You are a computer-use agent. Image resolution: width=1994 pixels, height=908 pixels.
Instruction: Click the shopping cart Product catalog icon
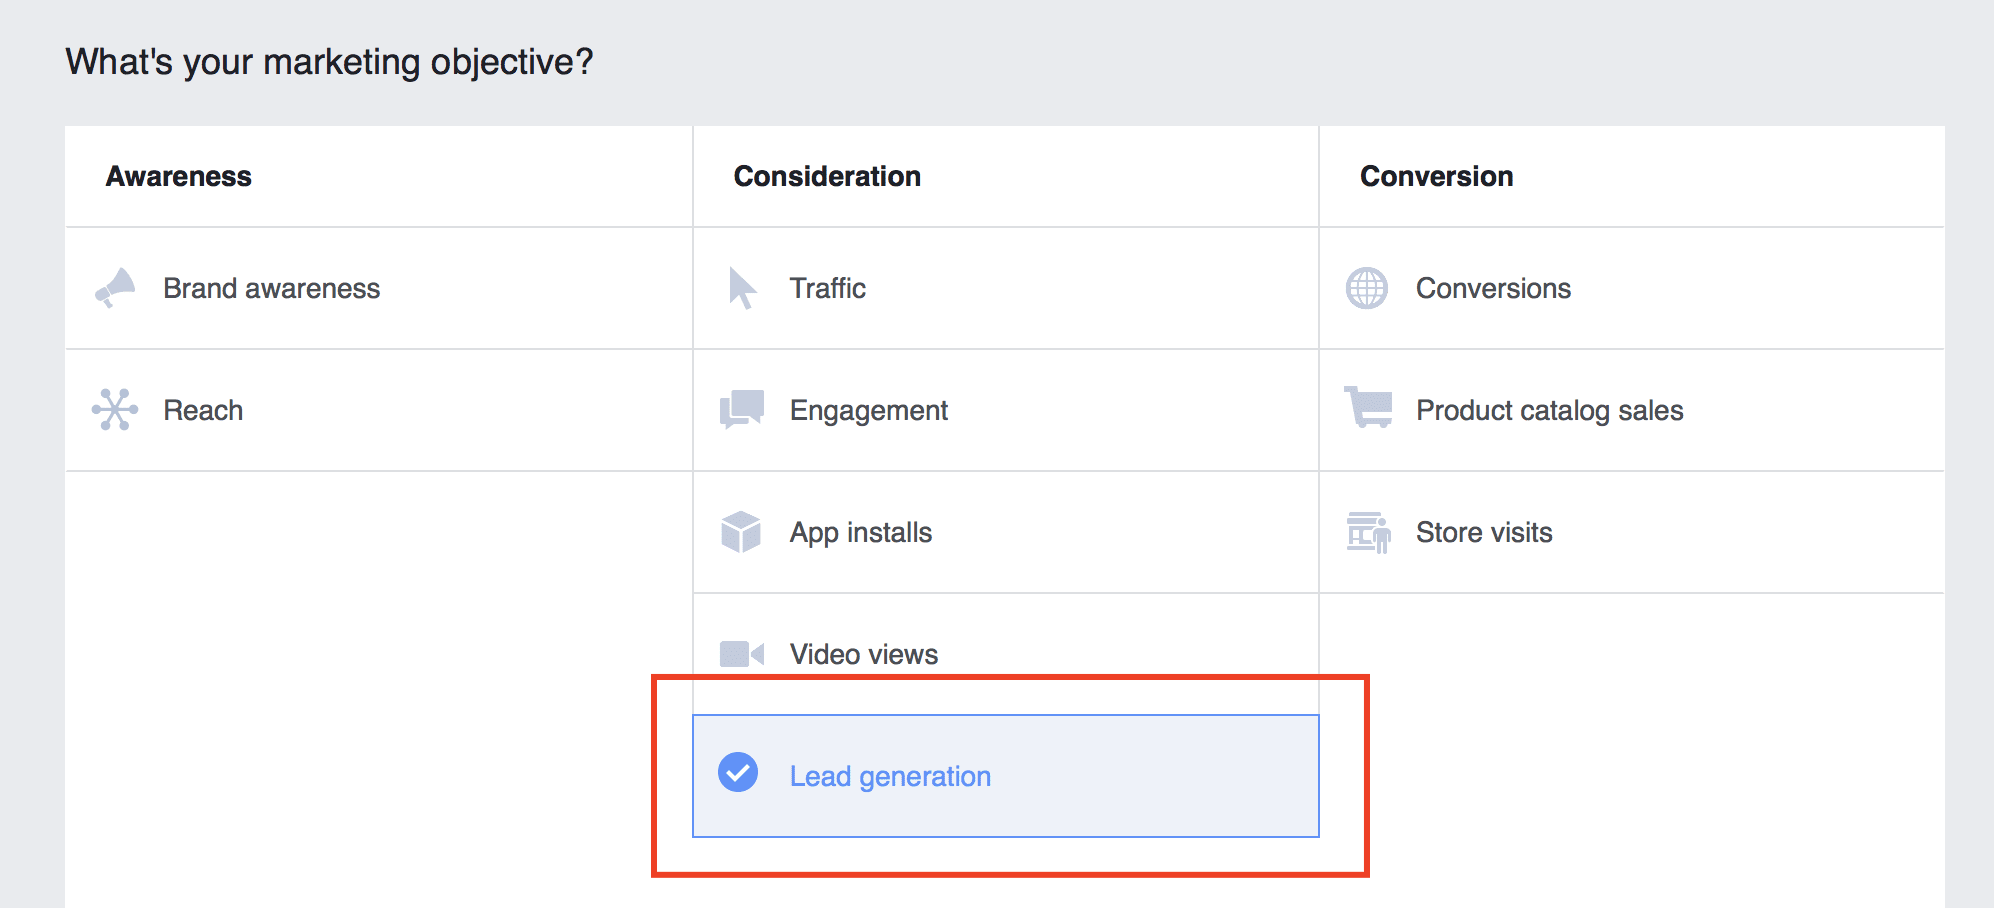click(1368, 408)
